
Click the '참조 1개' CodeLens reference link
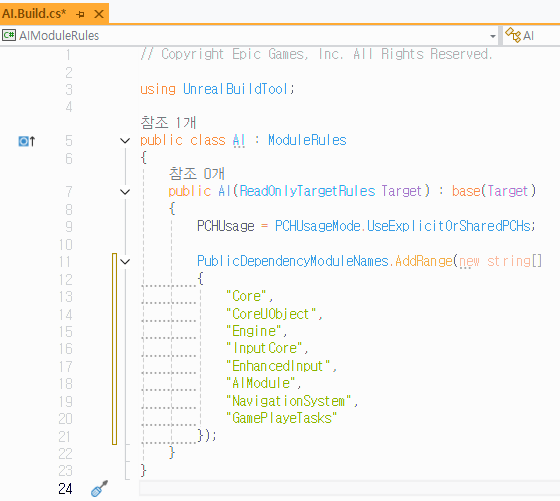(x=168, y=123)
